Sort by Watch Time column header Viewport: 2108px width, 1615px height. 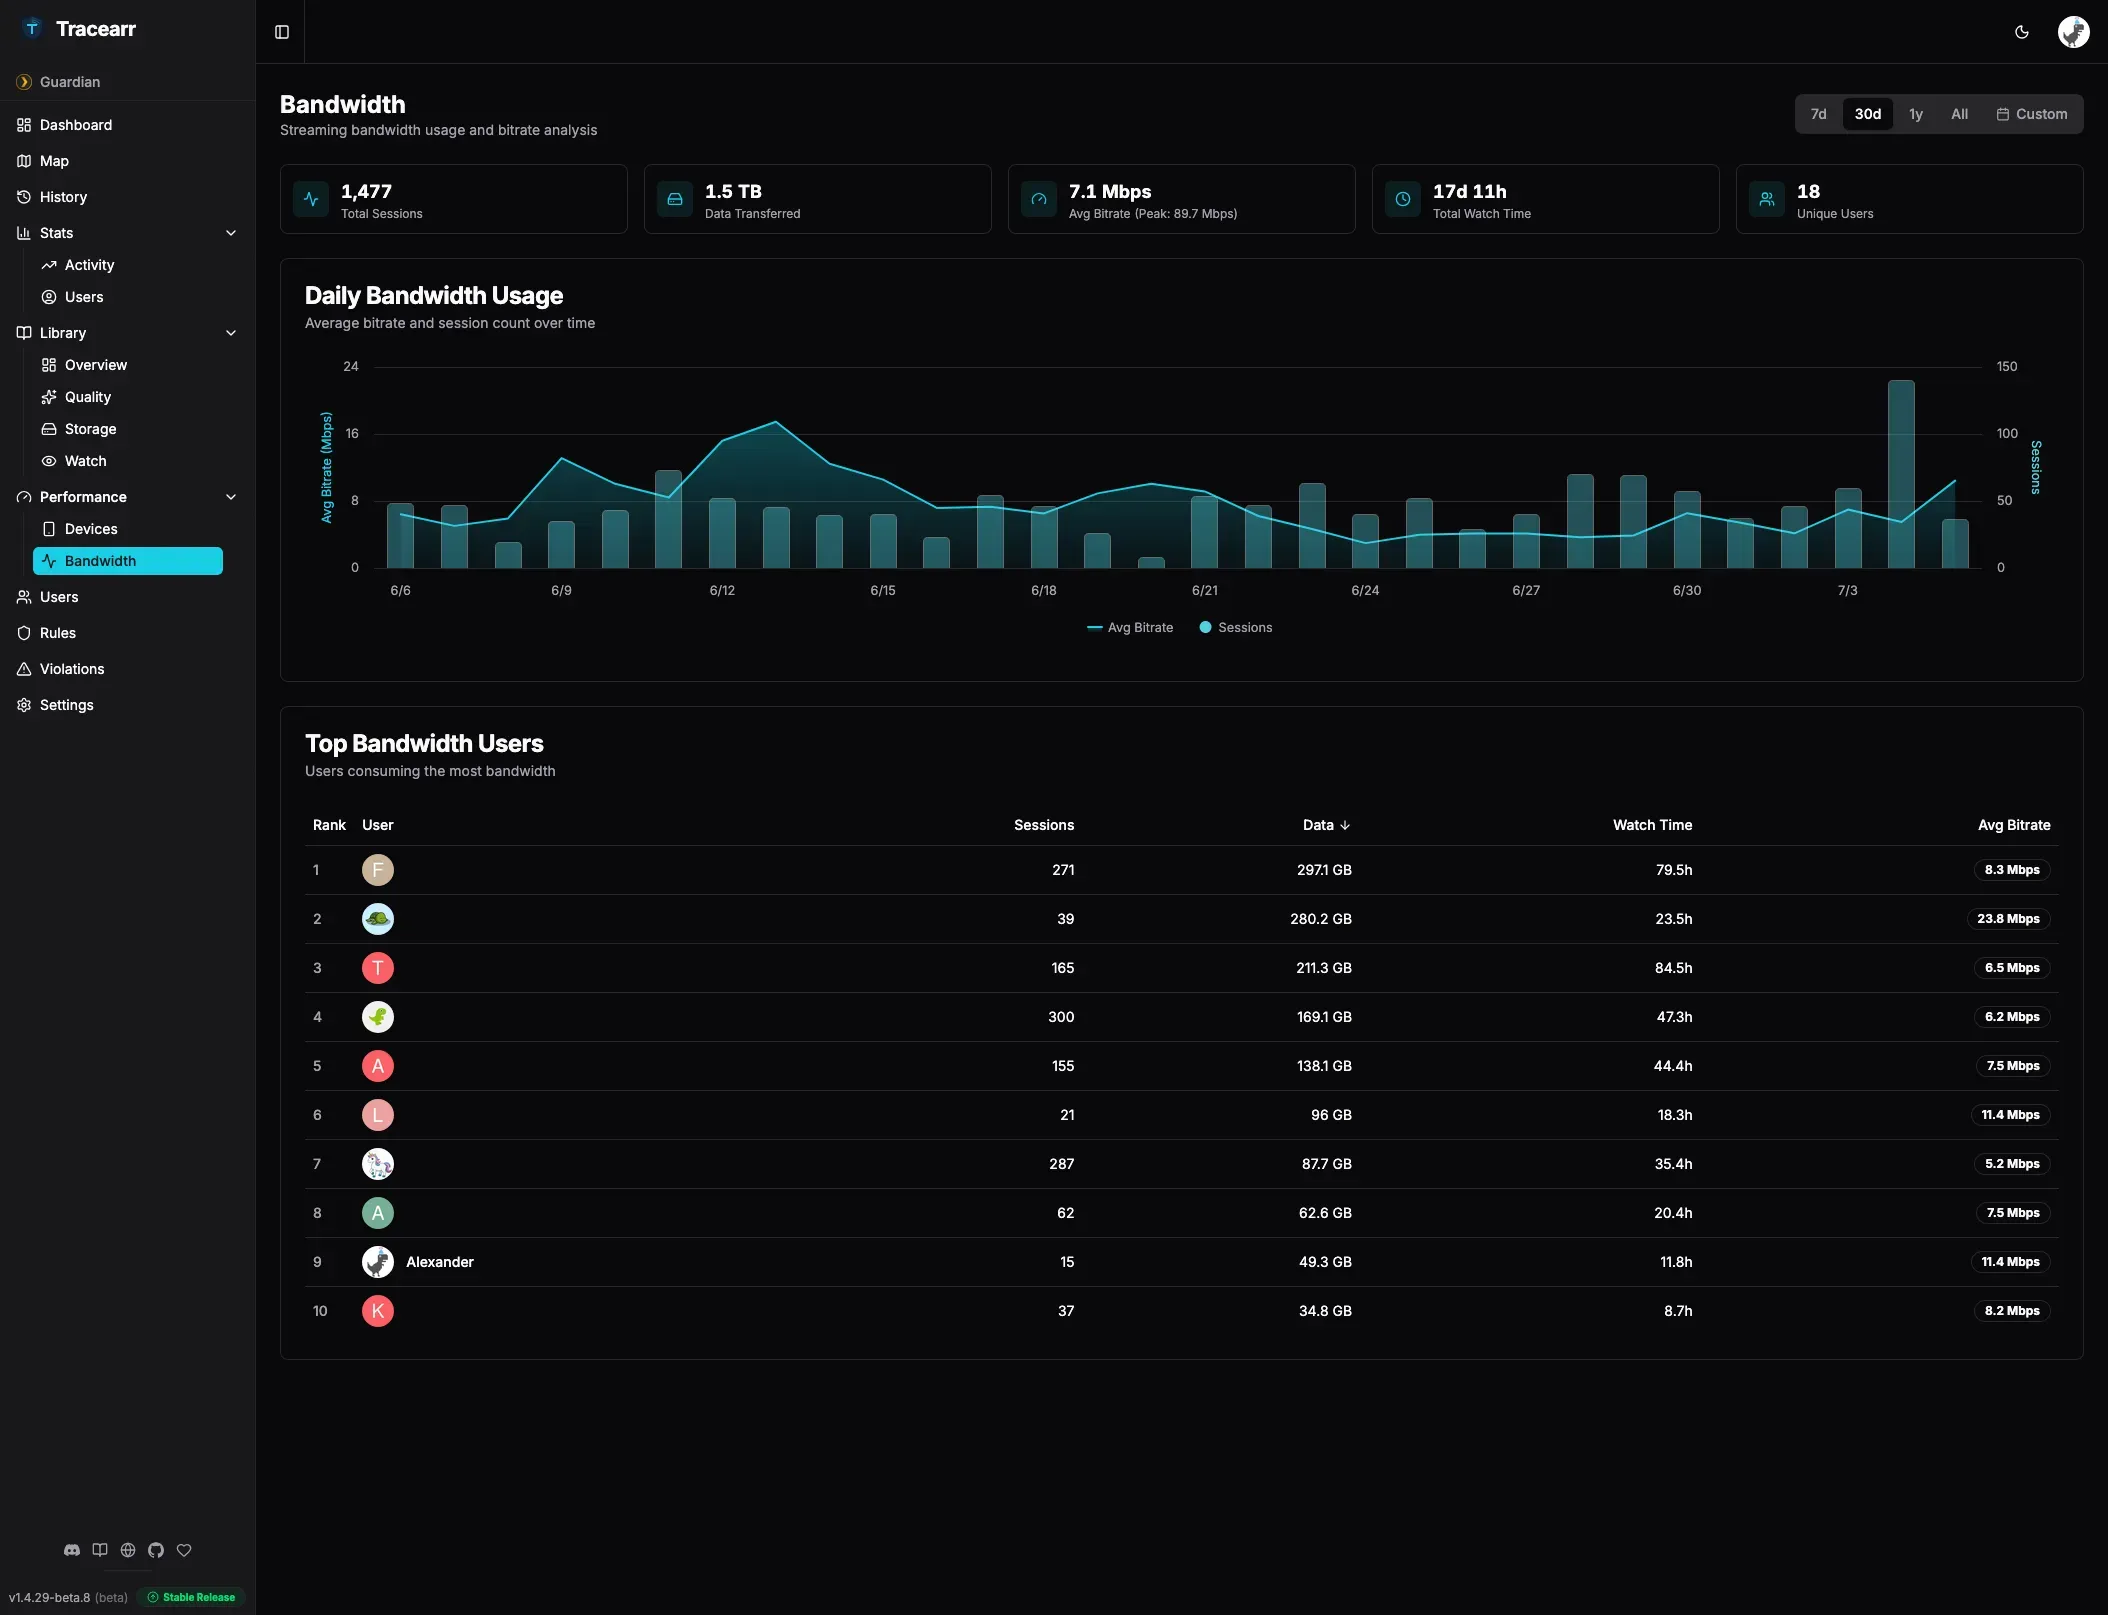1652,825
